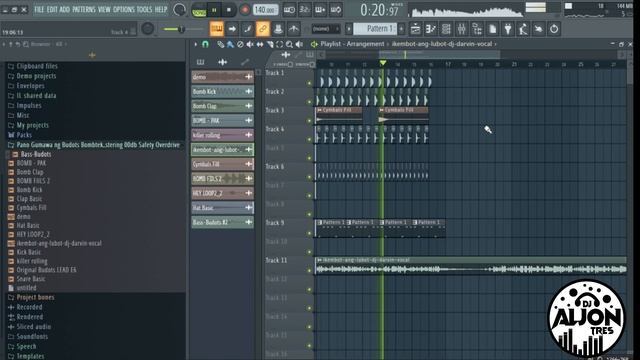The width and height of the screenshot is (640, 360).
Task: Mute Track 3 using its green dot
Action: coord(309,121)
